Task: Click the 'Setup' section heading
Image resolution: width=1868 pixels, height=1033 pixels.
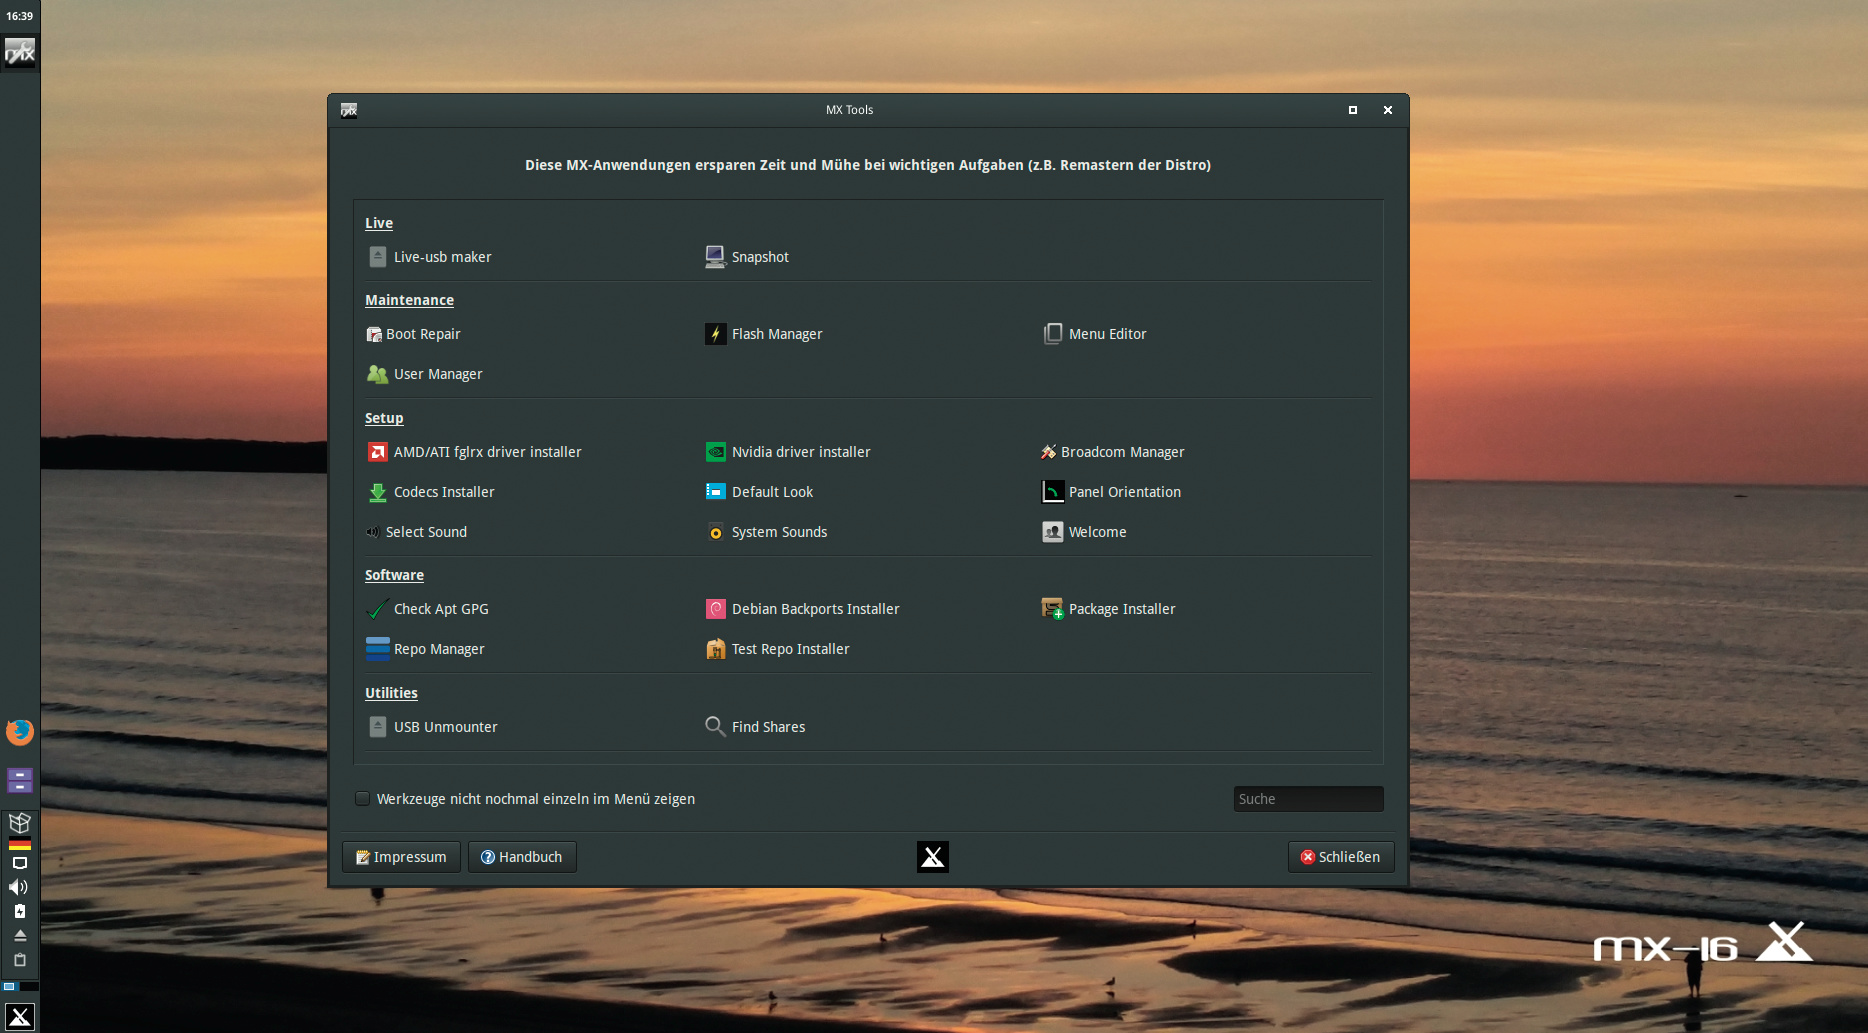Action: click(x=384, y=418)
